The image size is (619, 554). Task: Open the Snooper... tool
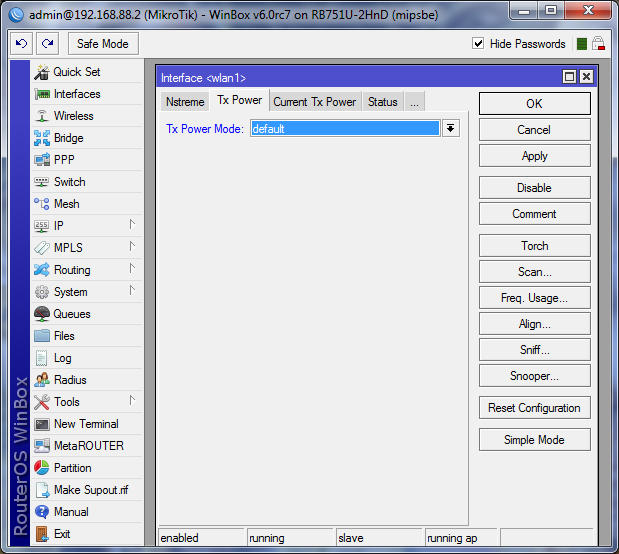tap(535, 376)
